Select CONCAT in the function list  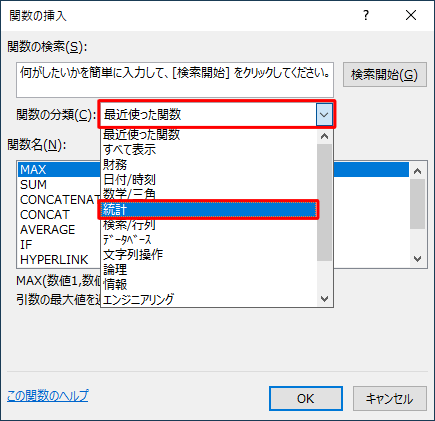coord(59,215)
